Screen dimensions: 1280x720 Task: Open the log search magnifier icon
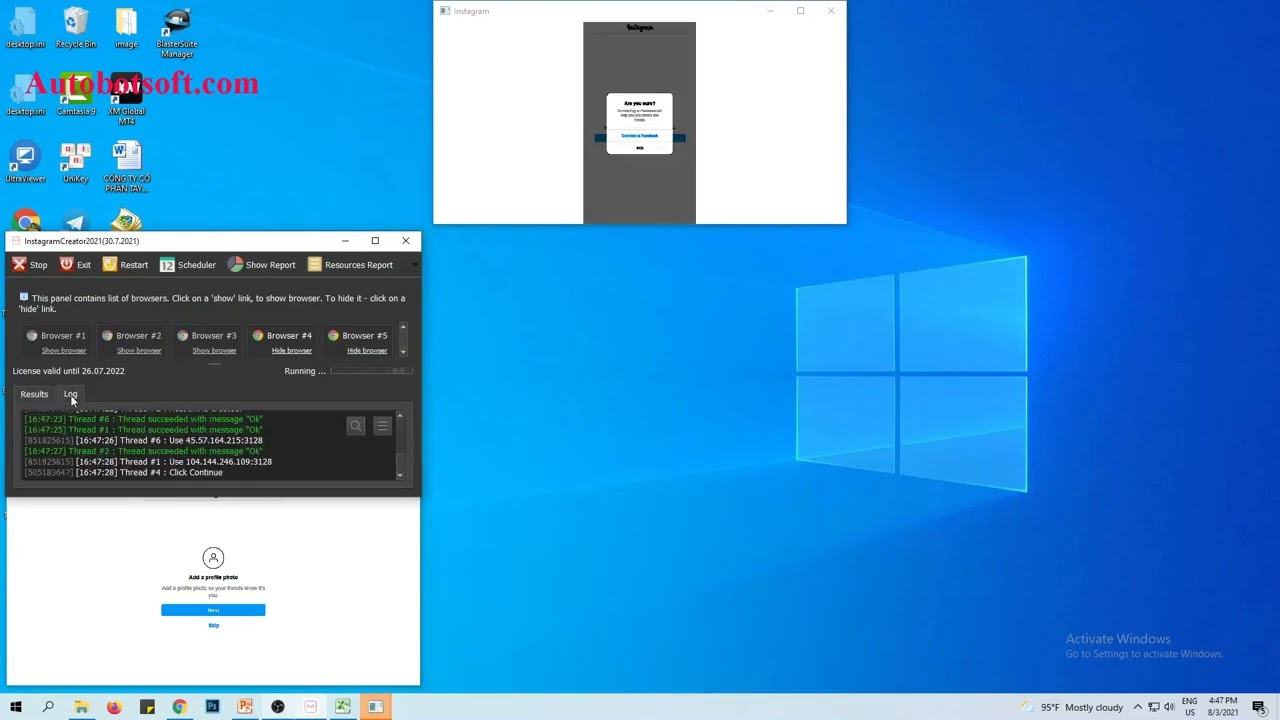pos(356,426)
